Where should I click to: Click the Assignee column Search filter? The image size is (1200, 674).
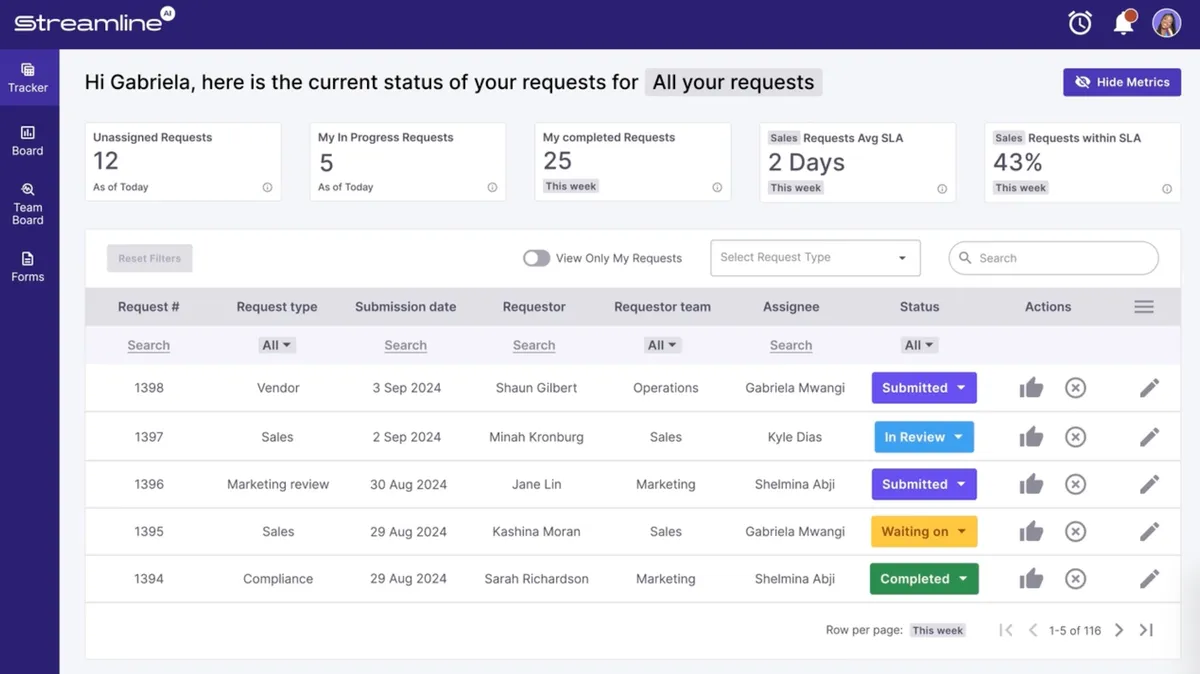point(791,345)
